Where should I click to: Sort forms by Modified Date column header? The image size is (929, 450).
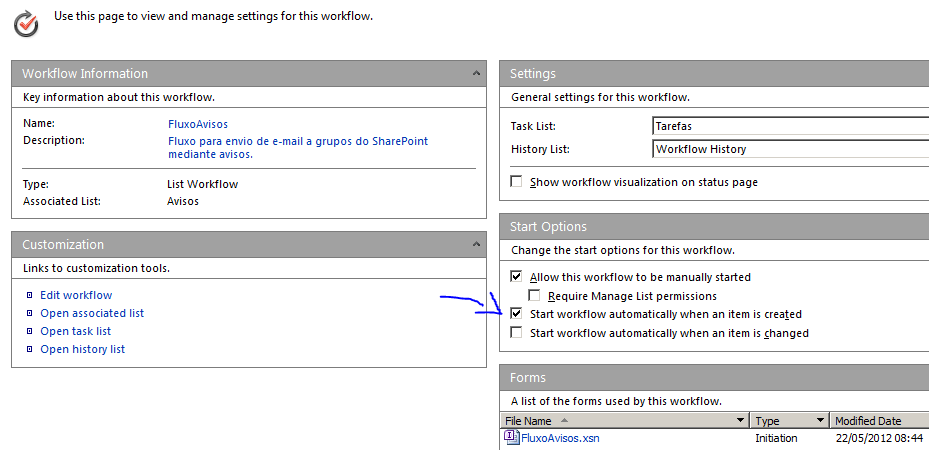[868, 421]
